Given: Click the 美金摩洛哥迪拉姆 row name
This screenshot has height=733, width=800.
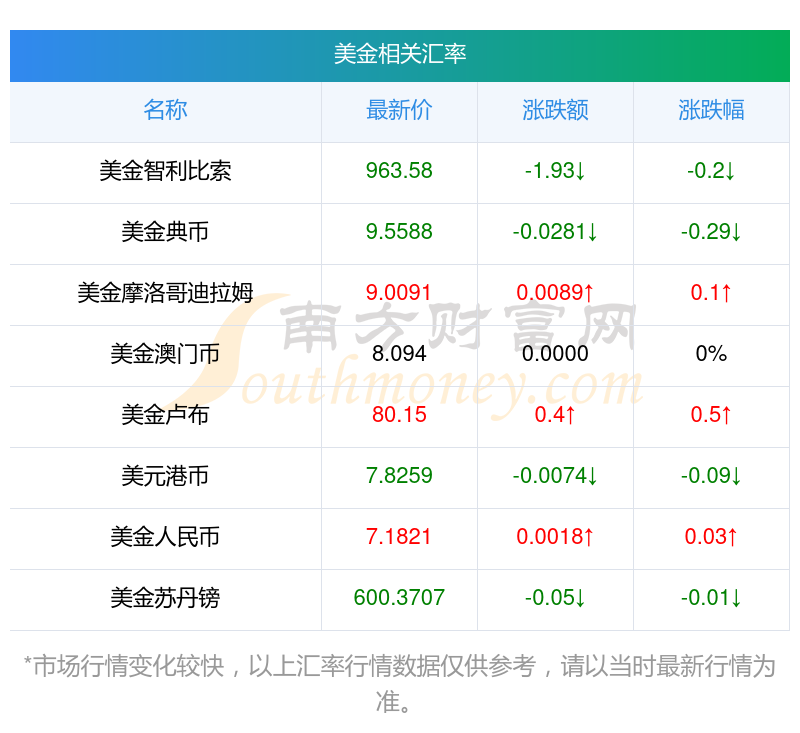Looking at the screenshot, I should 165,293.
